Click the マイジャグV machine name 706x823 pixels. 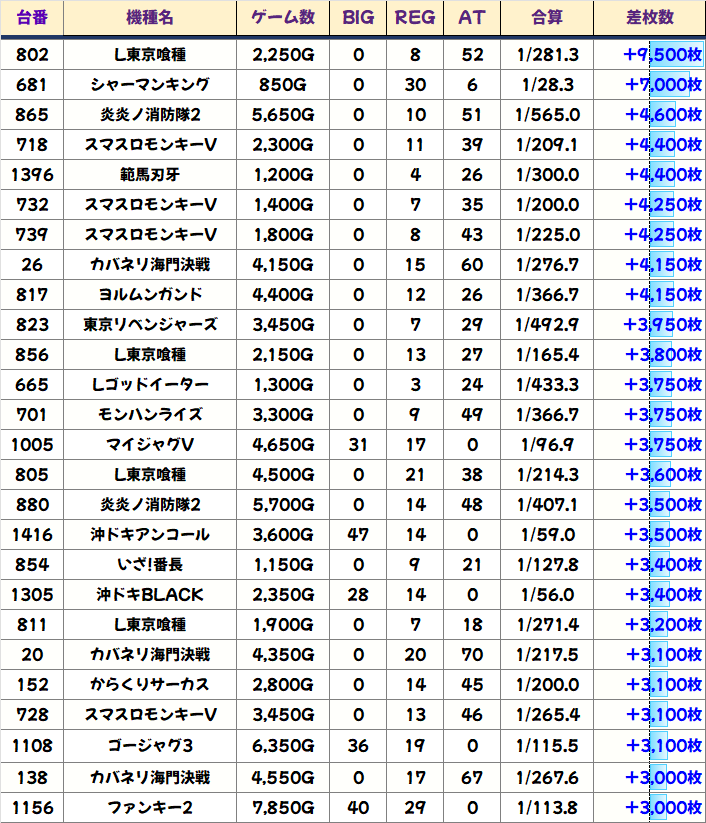(150, 445)
